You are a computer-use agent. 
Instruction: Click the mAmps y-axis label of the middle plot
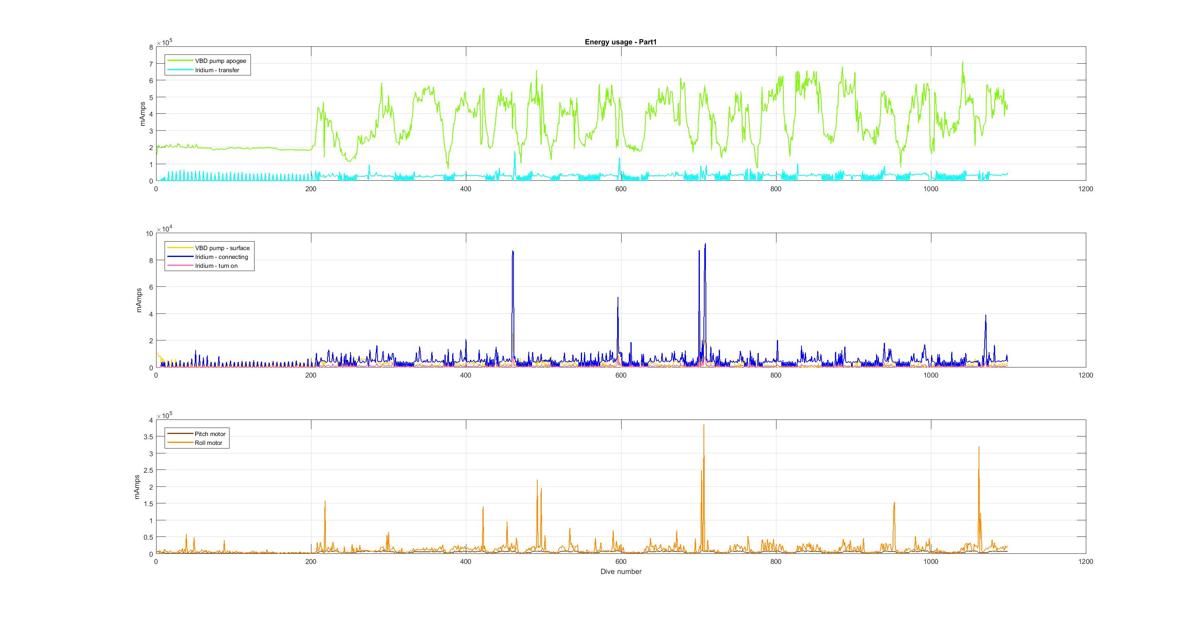(x=141, y=300)
